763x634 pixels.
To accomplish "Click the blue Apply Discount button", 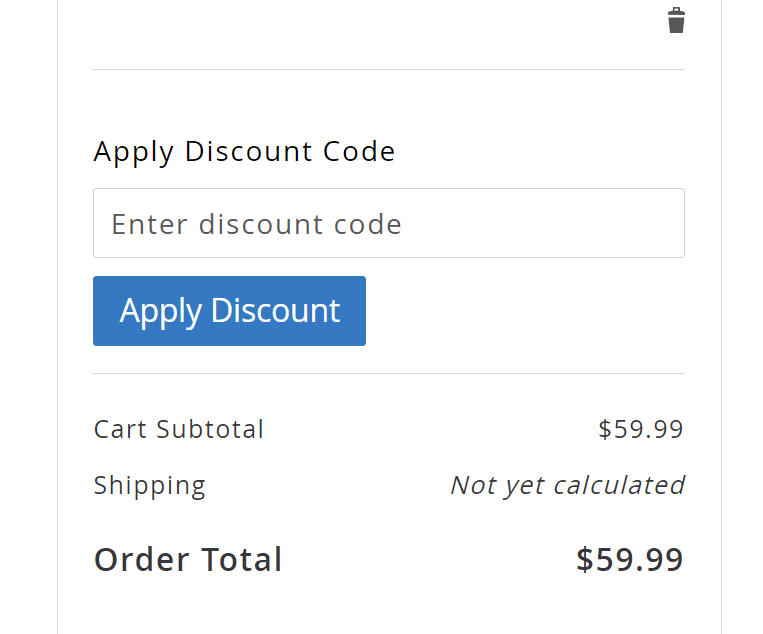I will (229, 311).
